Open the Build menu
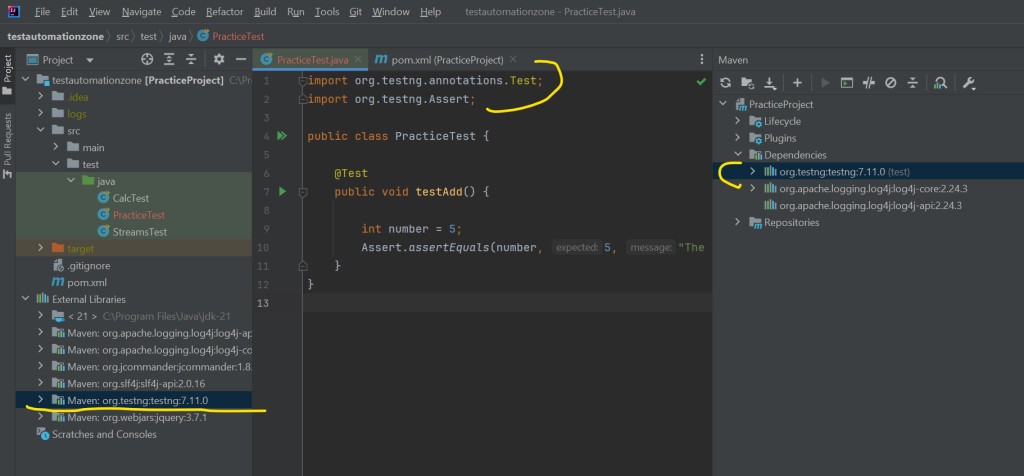 click(265, 12)
